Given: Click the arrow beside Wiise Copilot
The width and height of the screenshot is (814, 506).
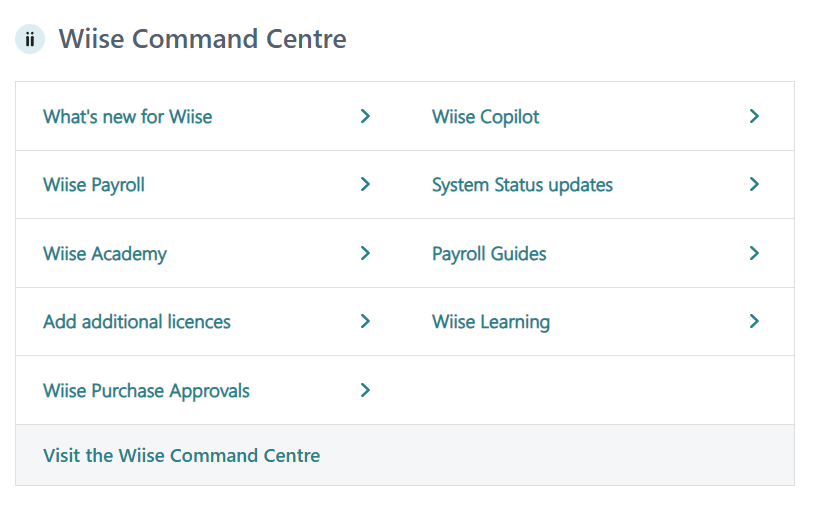Looking at the screenshot, I should [754, 116].
